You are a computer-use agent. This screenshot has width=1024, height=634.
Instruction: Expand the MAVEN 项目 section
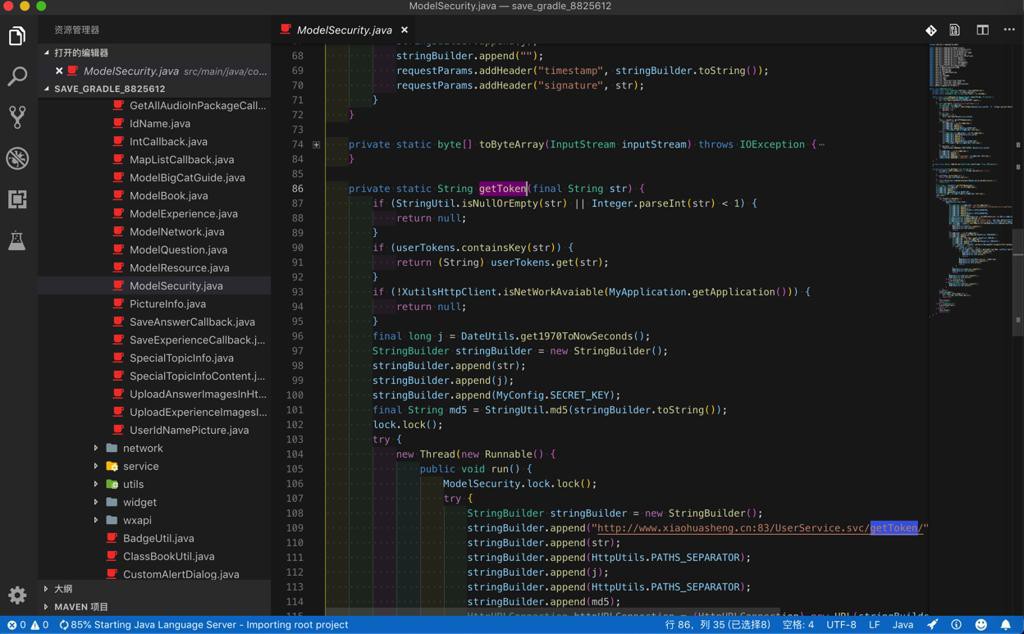pos(154,607)
